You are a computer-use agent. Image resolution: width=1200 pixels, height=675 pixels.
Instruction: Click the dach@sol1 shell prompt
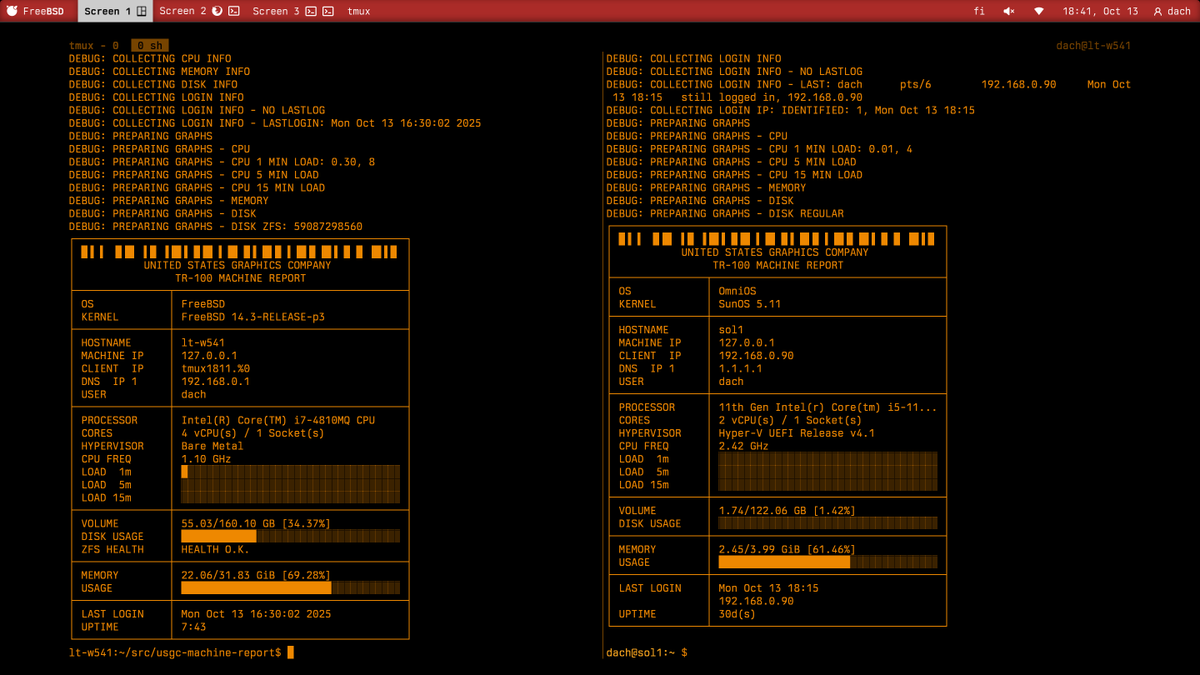pos(646,653)
